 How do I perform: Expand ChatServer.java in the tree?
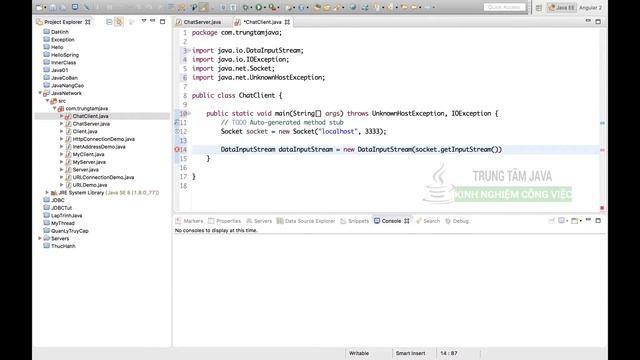[62, 124]
